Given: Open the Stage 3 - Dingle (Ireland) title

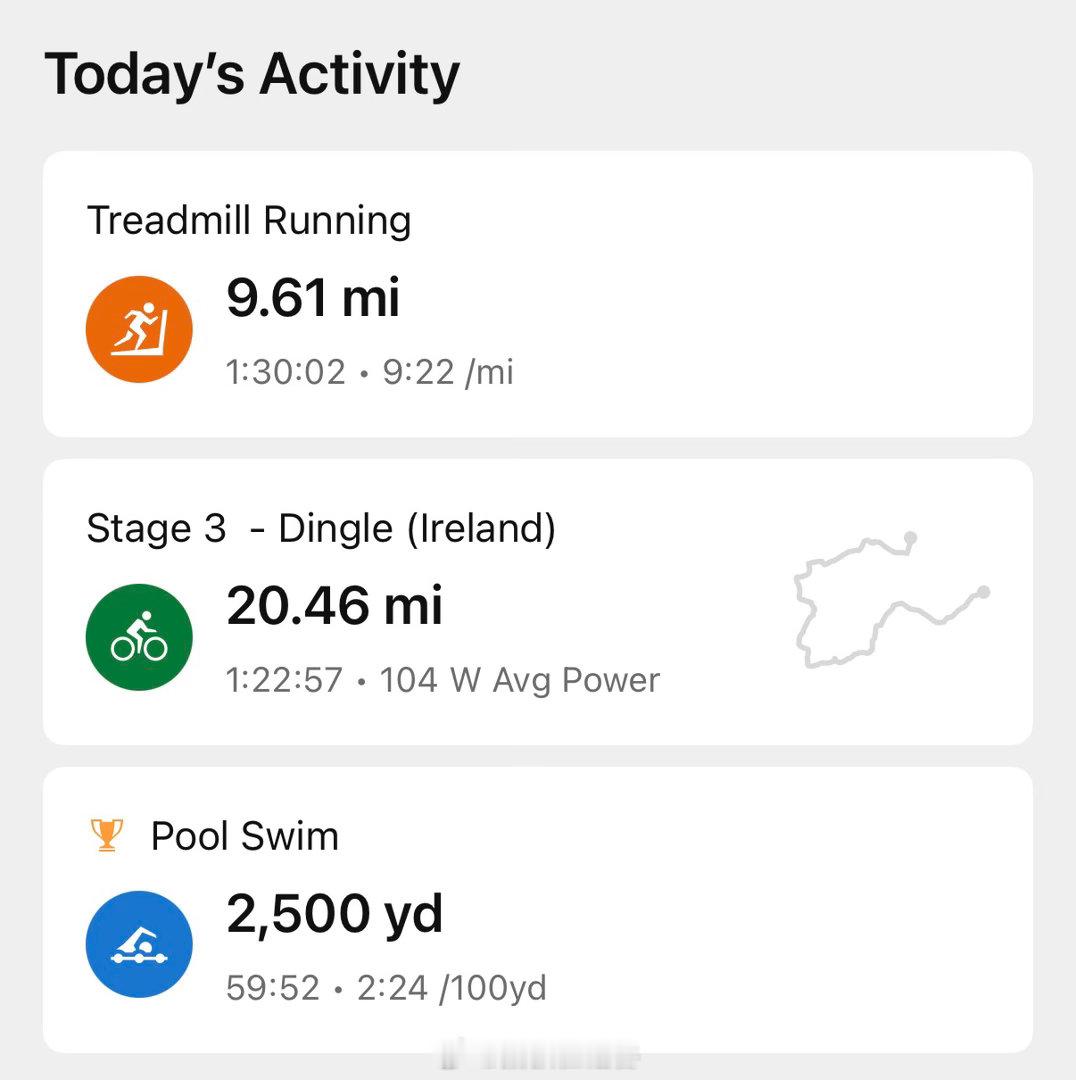Looking at the screenshot, I should pyautogui.click(x=321, y=528).
